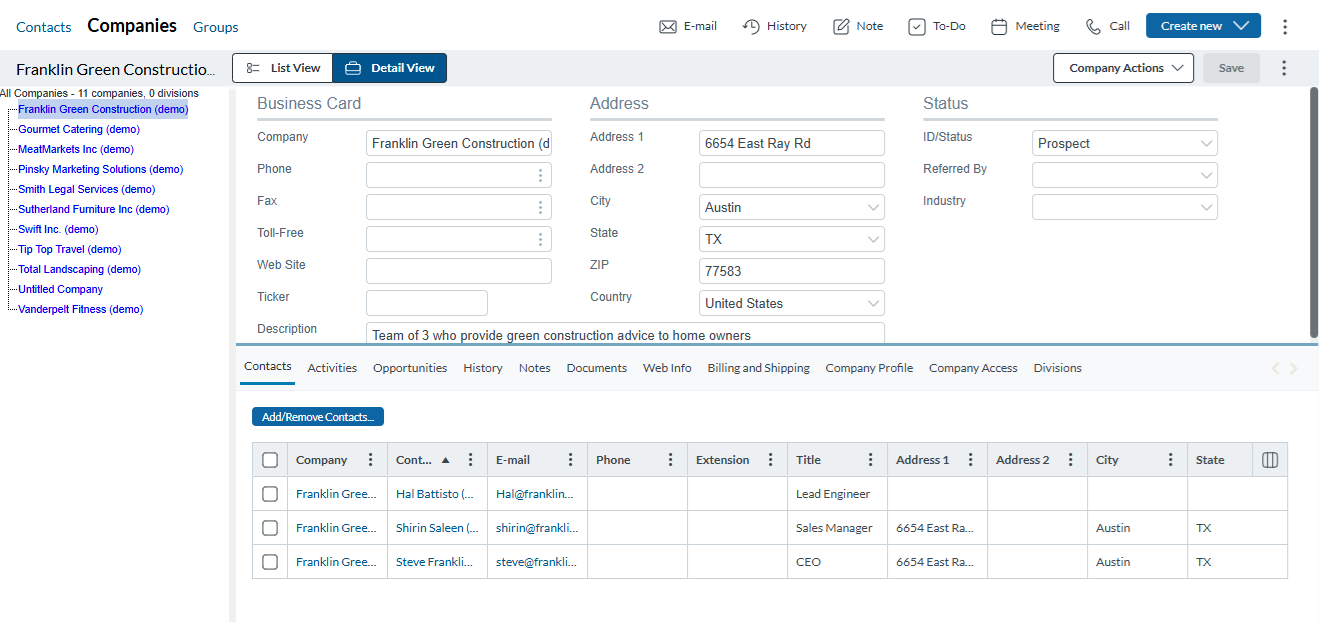
Task: Click the Save button
Action: tap(1231, 68)
